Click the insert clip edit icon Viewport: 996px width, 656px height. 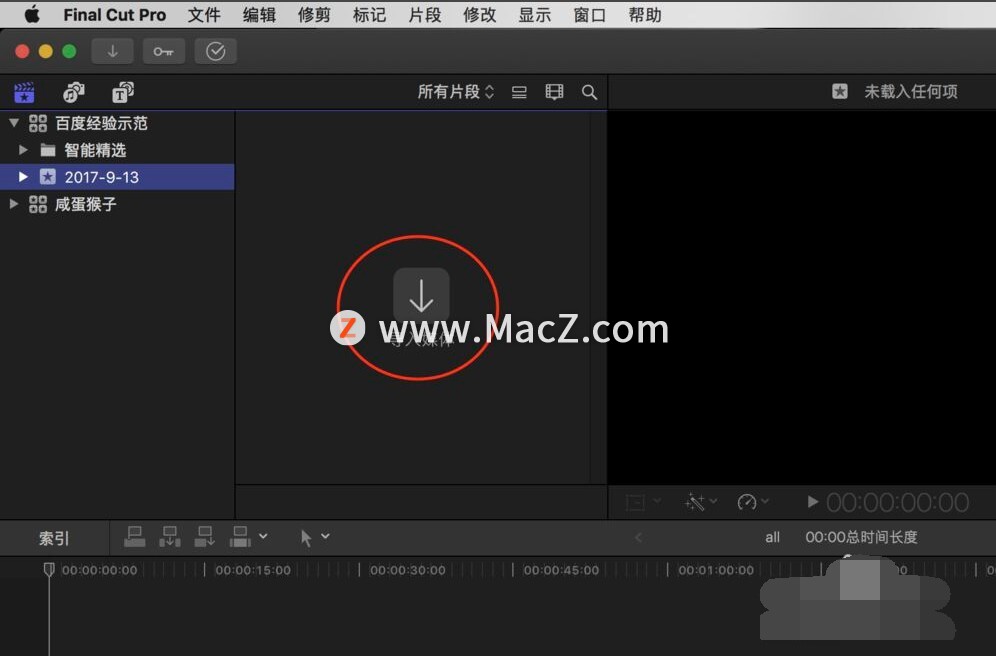coord(170,537)
